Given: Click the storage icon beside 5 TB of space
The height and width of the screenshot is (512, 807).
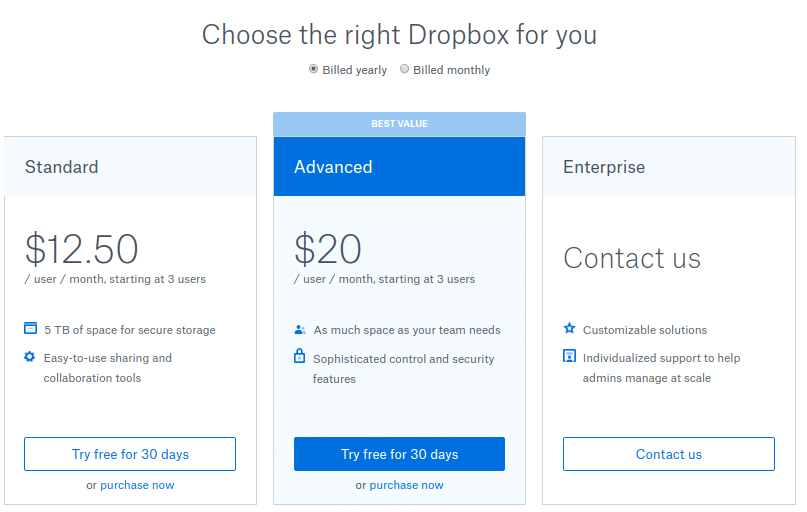Looking at the screenshot, I should [x=30, y=329].
